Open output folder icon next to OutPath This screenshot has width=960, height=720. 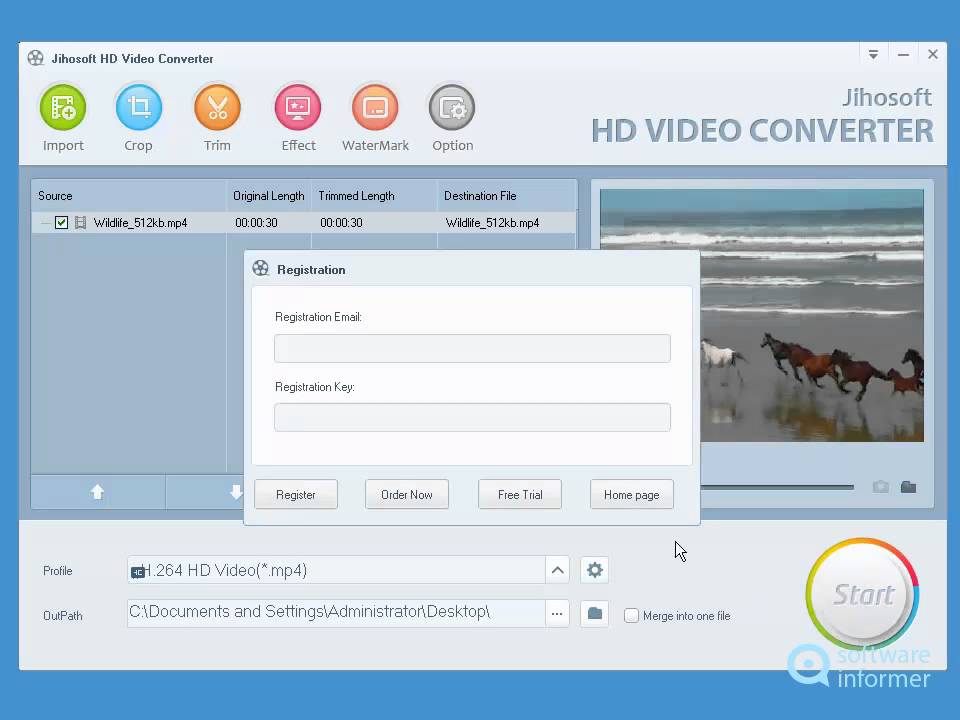click(594, 613)
